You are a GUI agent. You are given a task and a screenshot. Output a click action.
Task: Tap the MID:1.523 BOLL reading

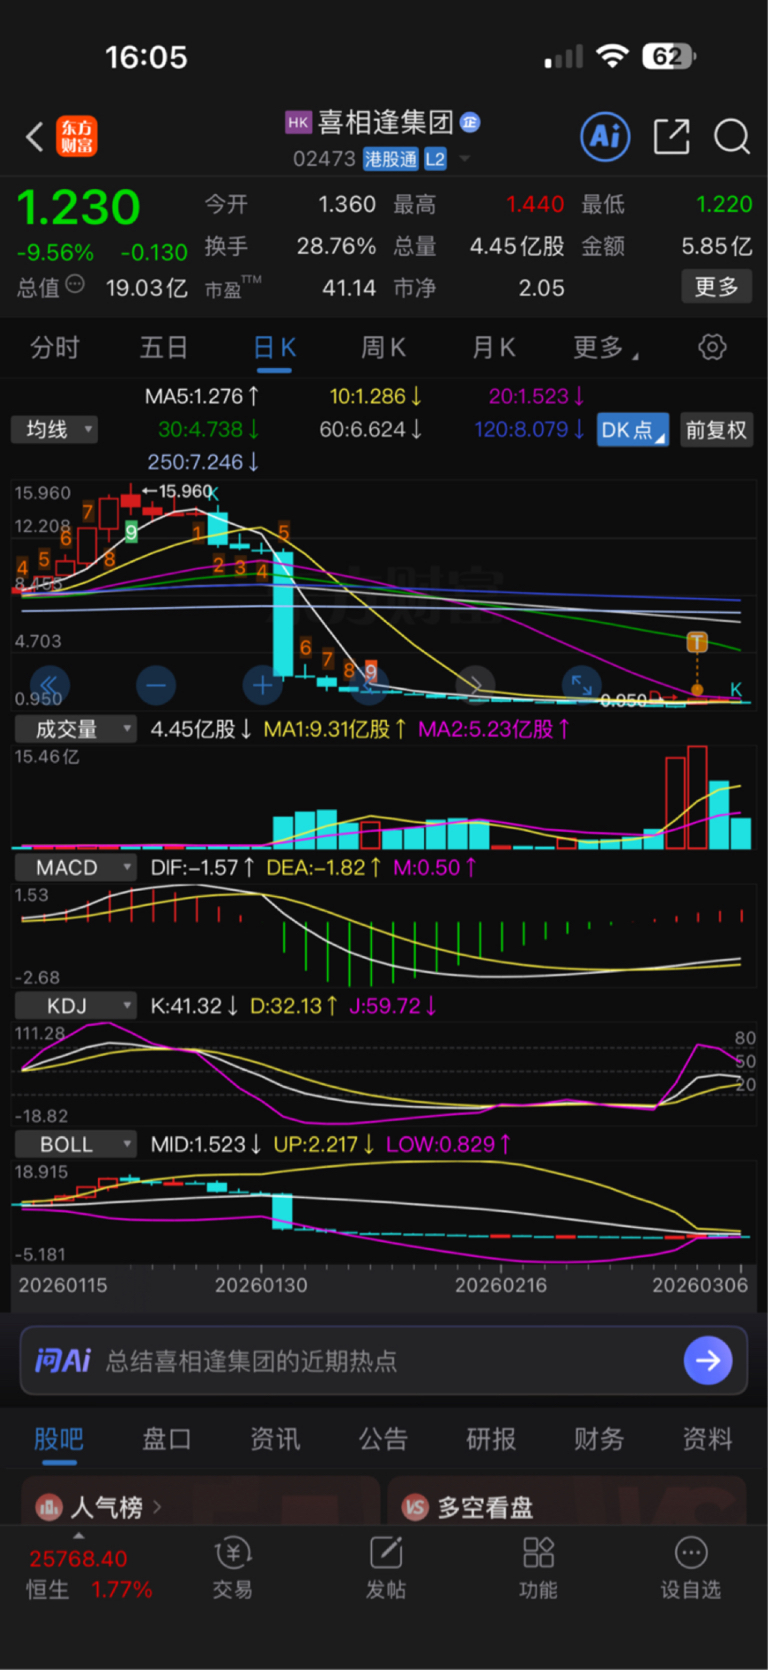click(x=206, y=1144)
